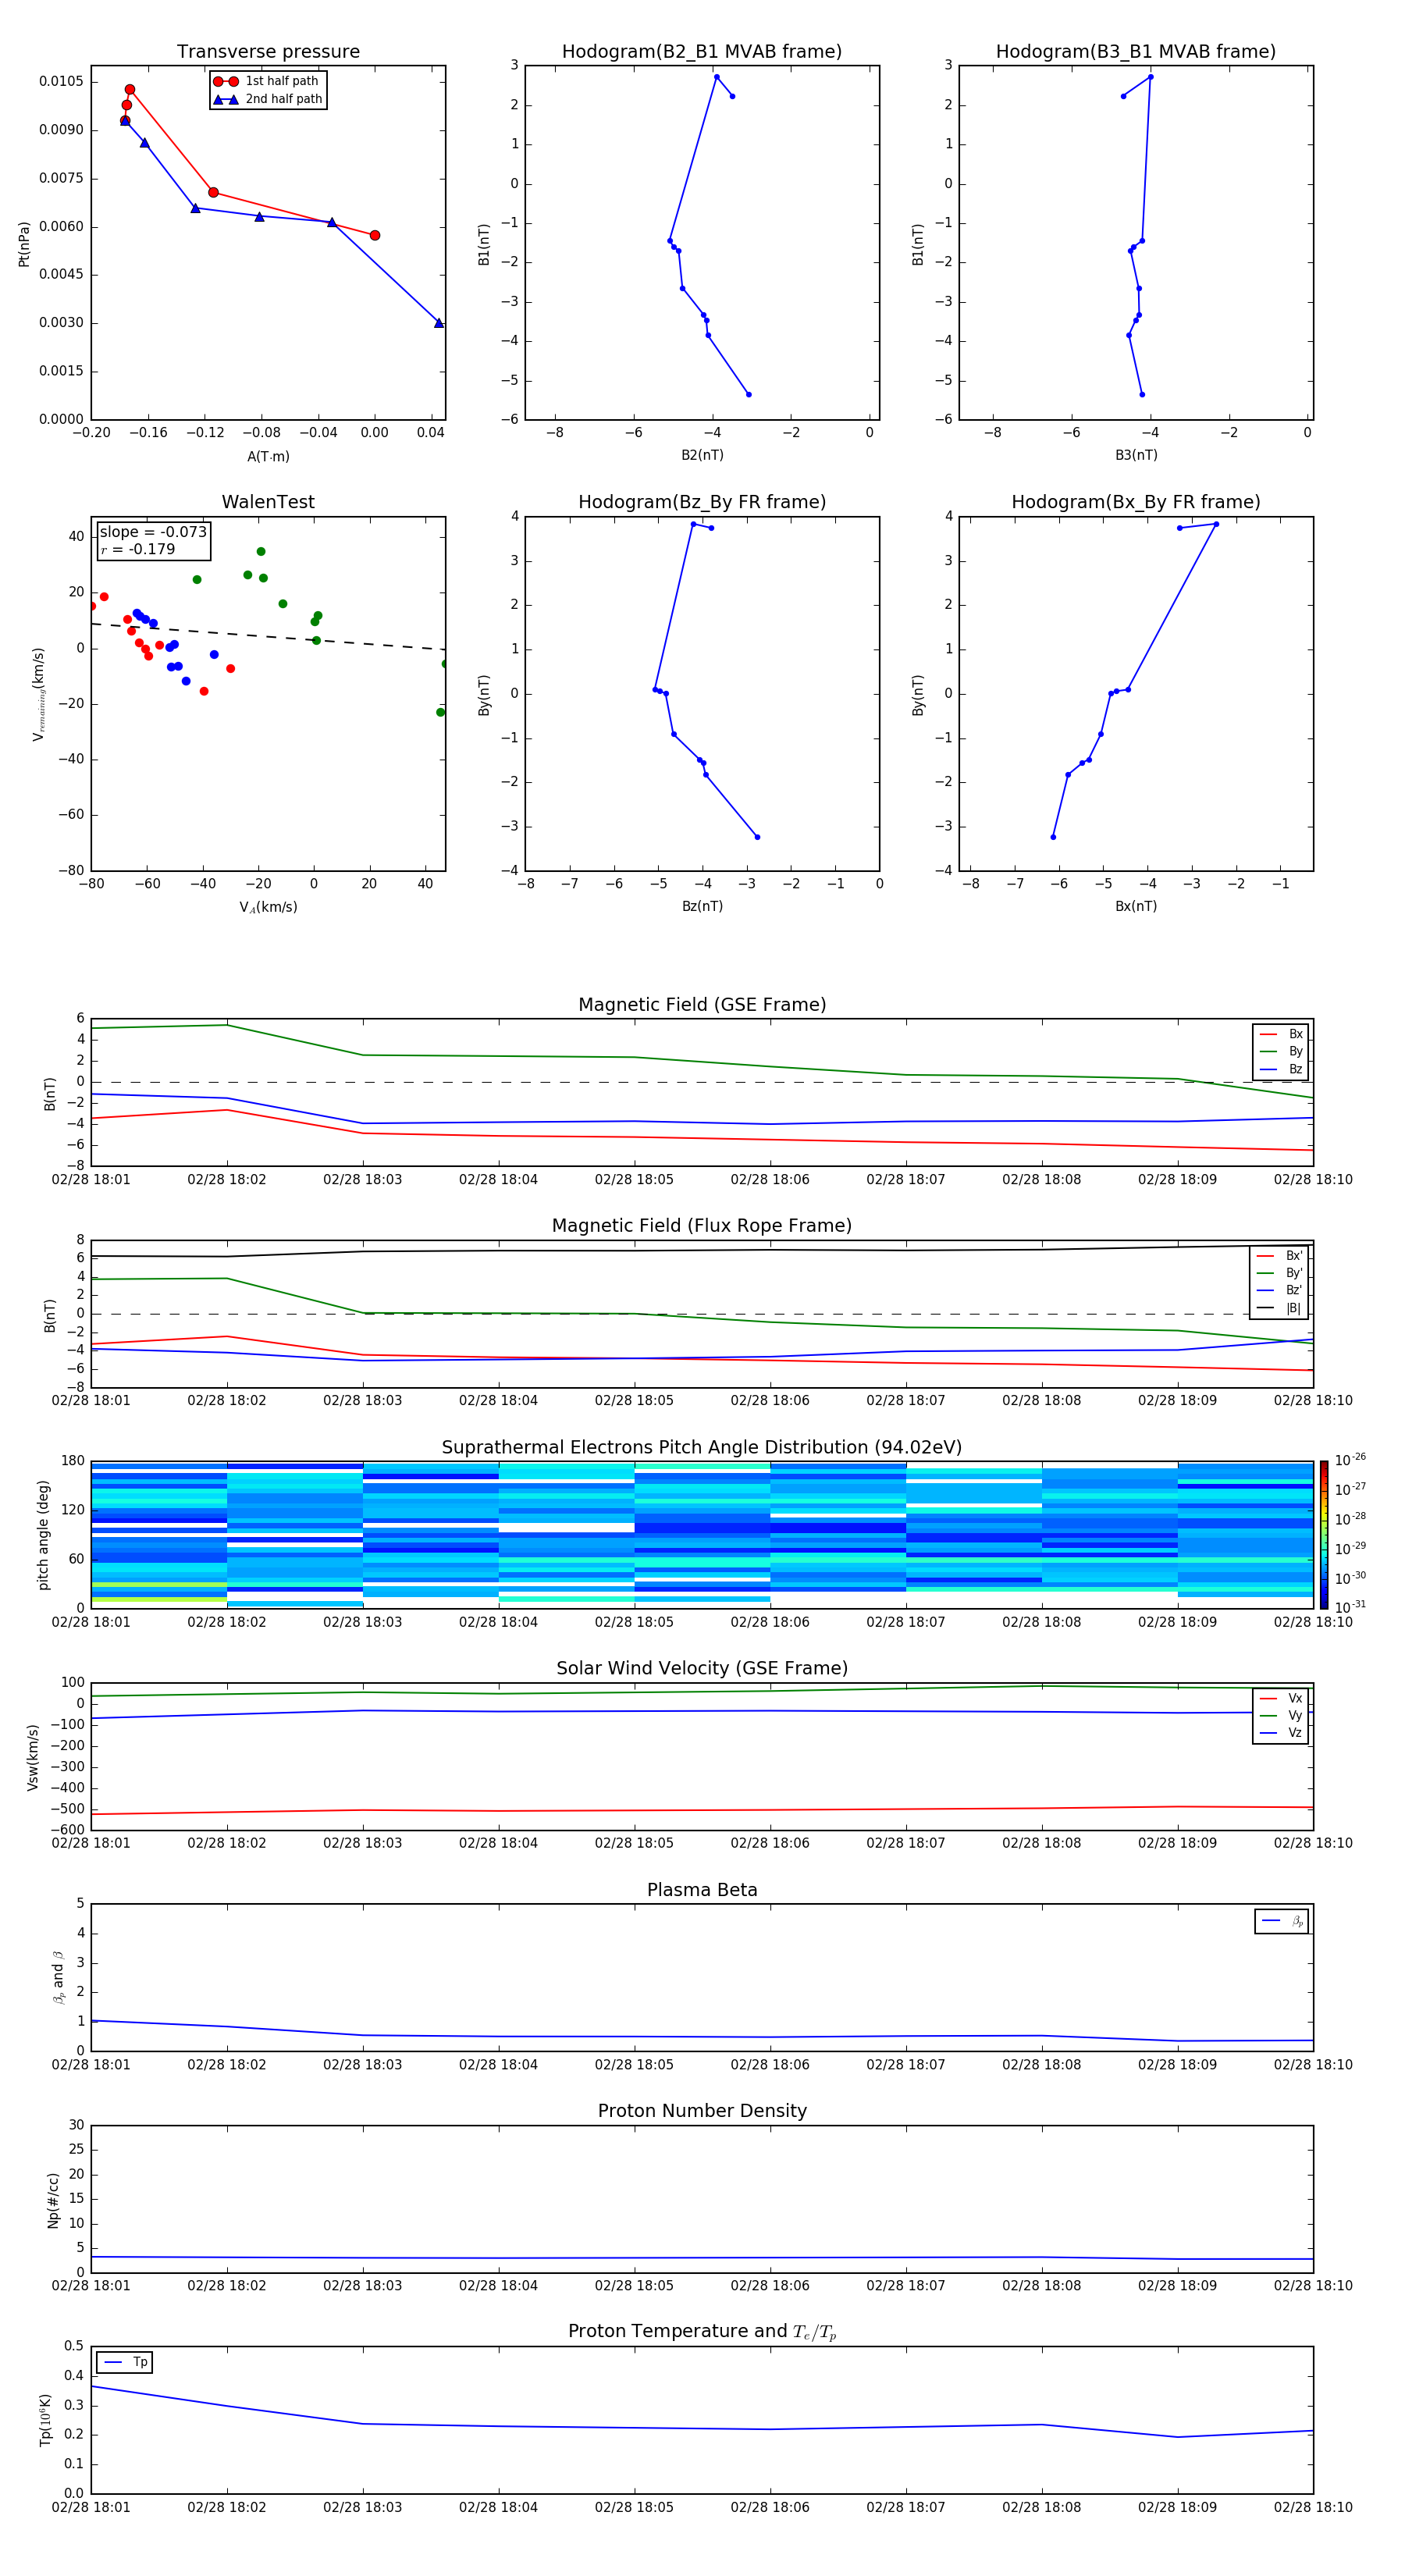Click the 'Pt(nPa)' y-axis label
Image resolution: width=1405 pixels, height=2576 pixels.
[x=24, y=243]
